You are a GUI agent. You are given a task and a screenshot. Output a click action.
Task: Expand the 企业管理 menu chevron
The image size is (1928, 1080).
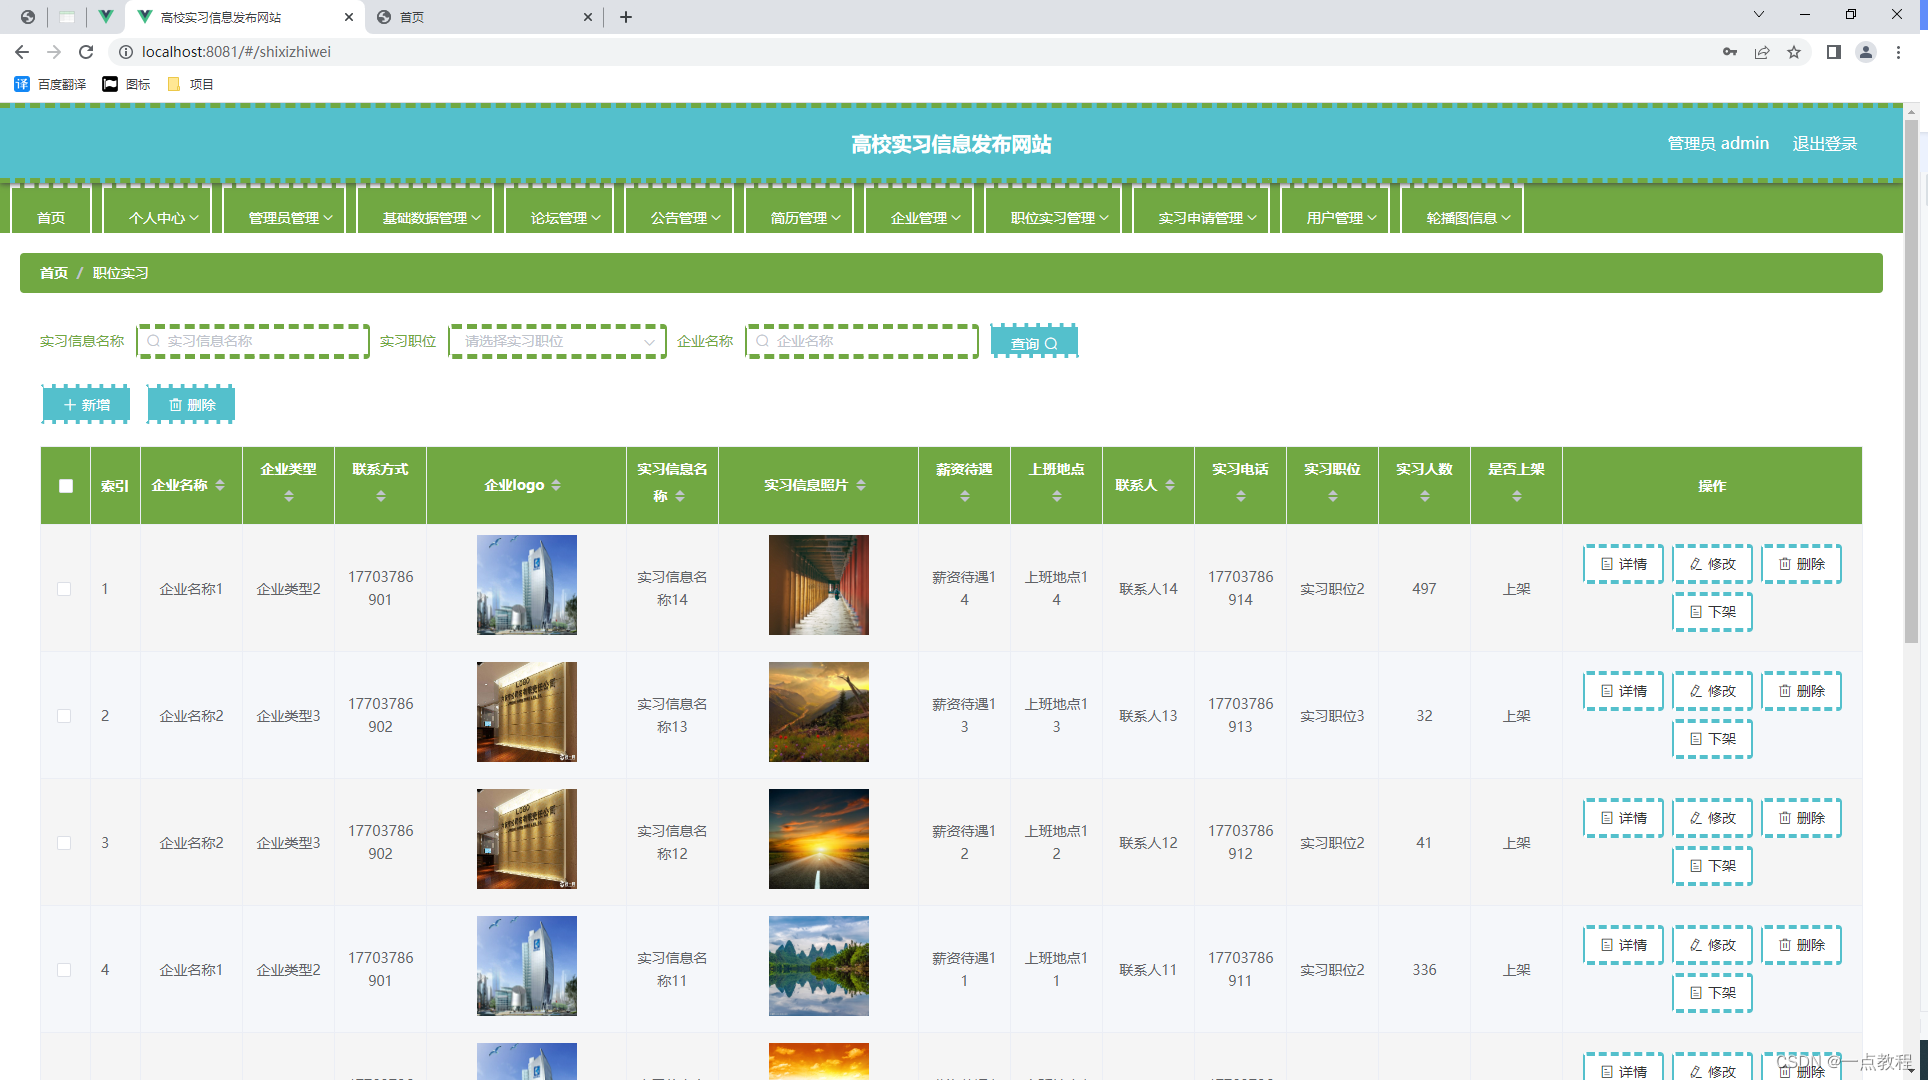coord(956,217)
